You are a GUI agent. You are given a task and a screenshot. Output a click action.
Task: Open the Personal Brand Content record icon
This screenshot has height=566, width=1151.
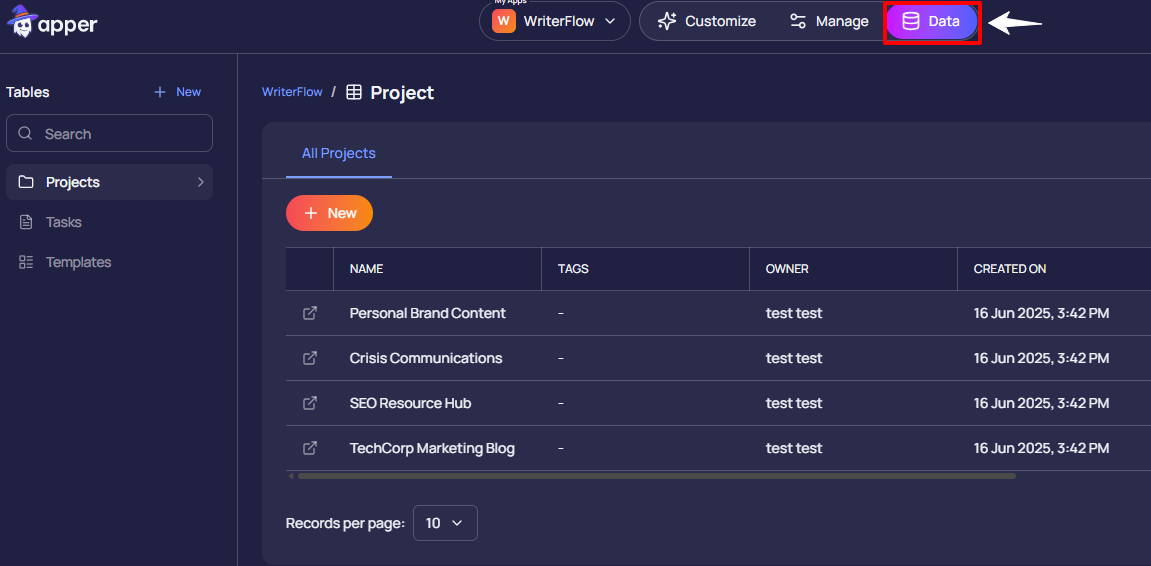click(310, 313)
